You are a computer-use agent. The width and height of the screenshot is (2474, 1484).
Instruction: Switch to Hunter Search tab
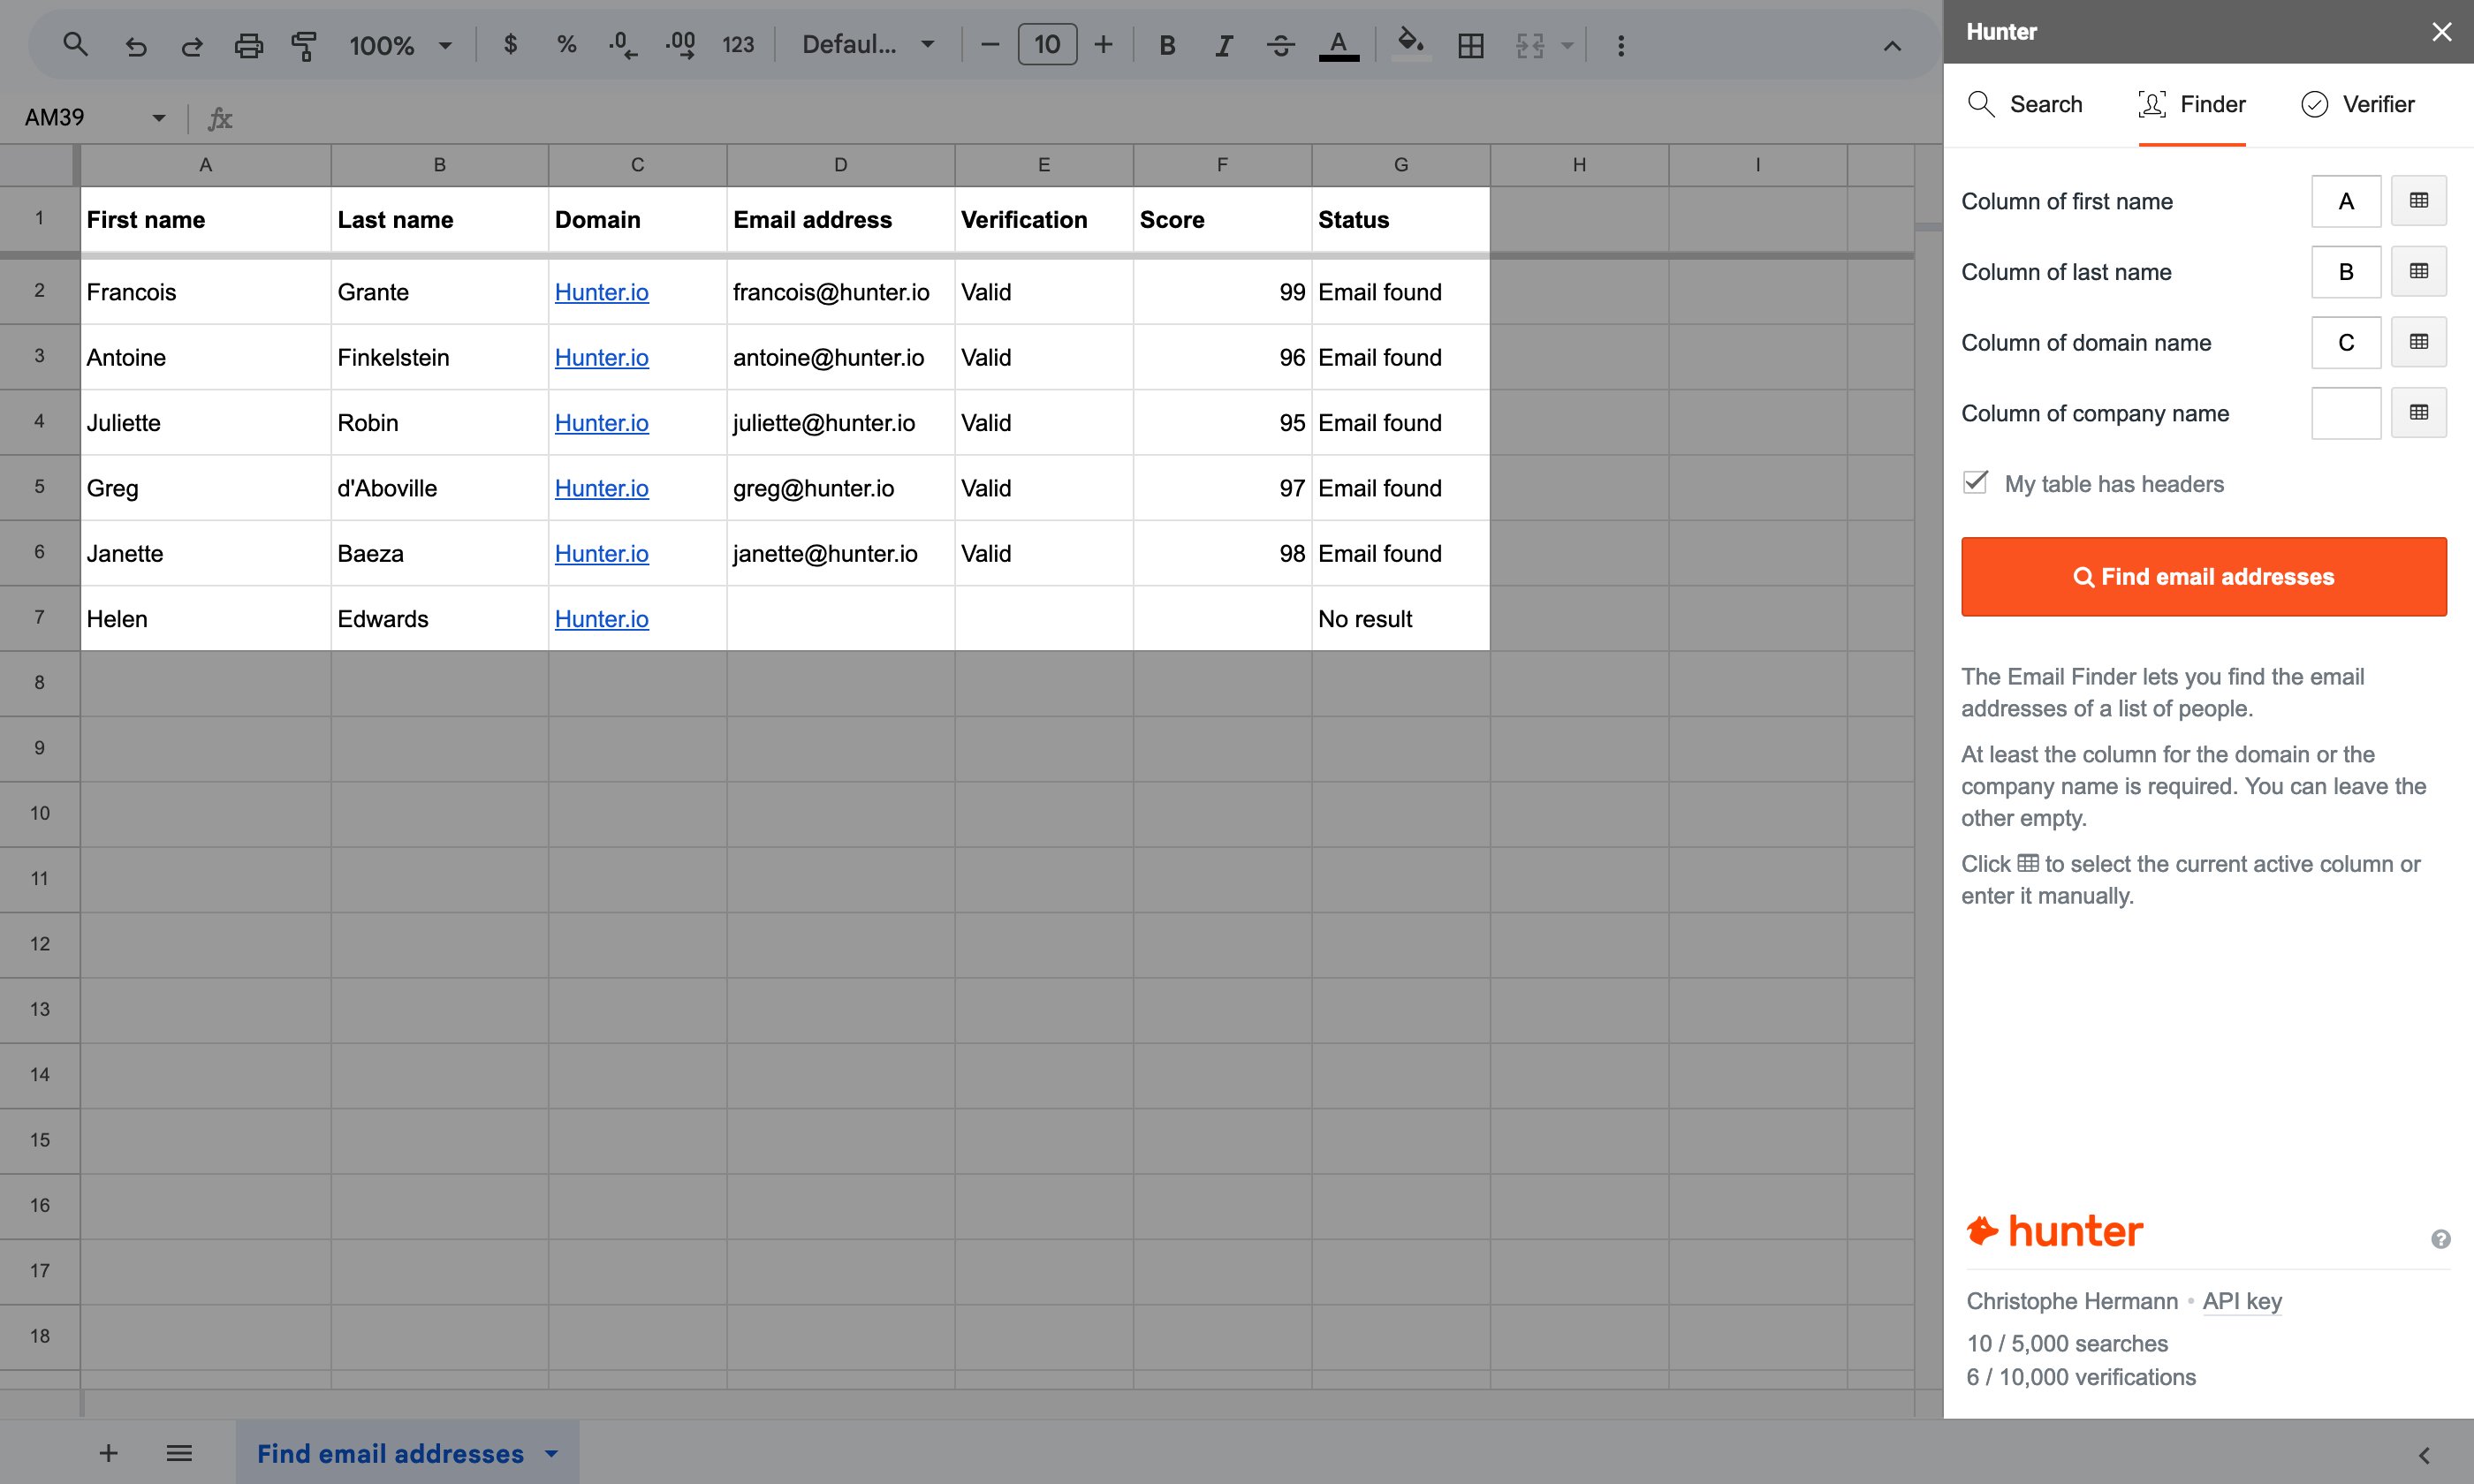[2025, 104]
